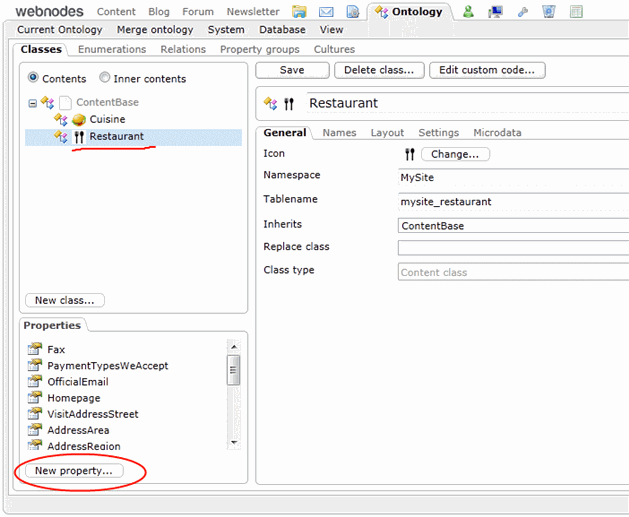Collapse the ContentBase tree node

point(33,103)
